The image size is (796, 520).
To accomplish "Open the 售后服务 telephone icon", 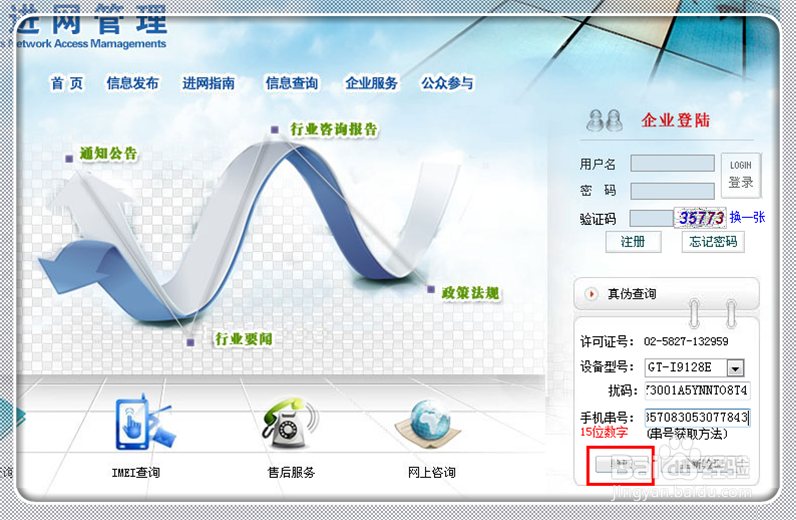I will [290, 422].
